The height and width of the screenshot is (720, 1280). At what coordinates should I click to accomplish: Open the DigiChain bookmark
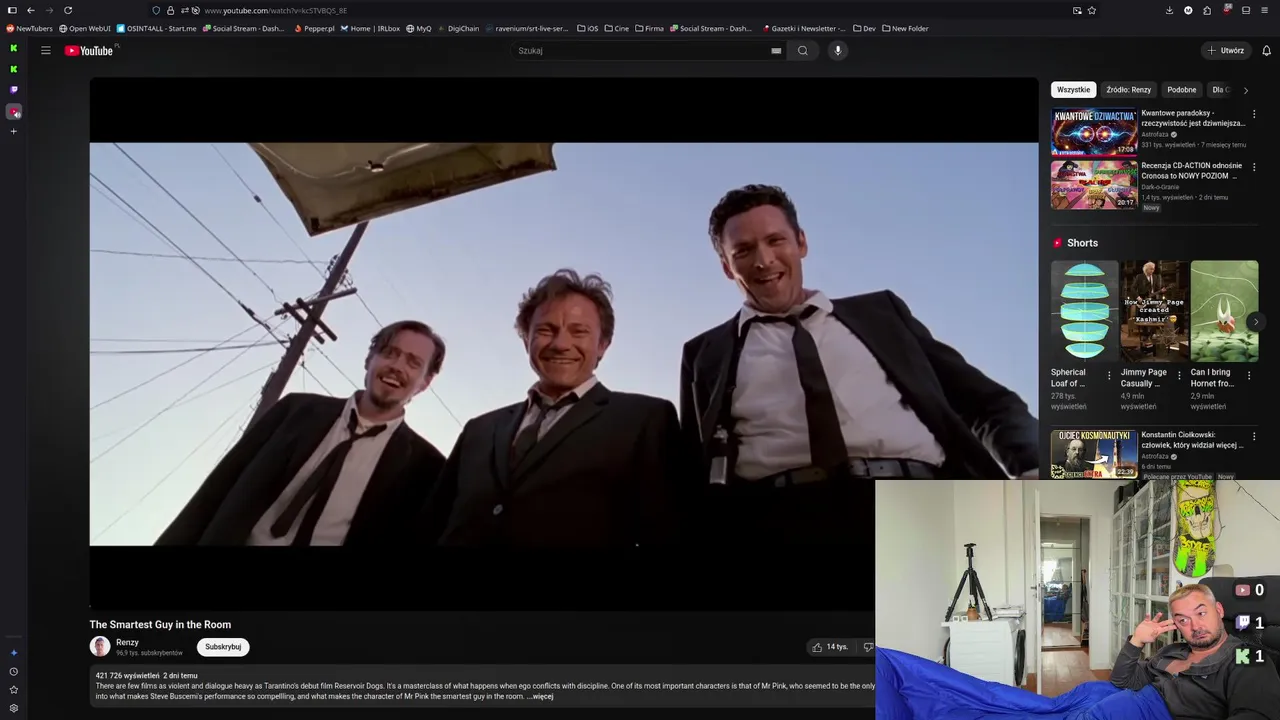click(458, 28)
